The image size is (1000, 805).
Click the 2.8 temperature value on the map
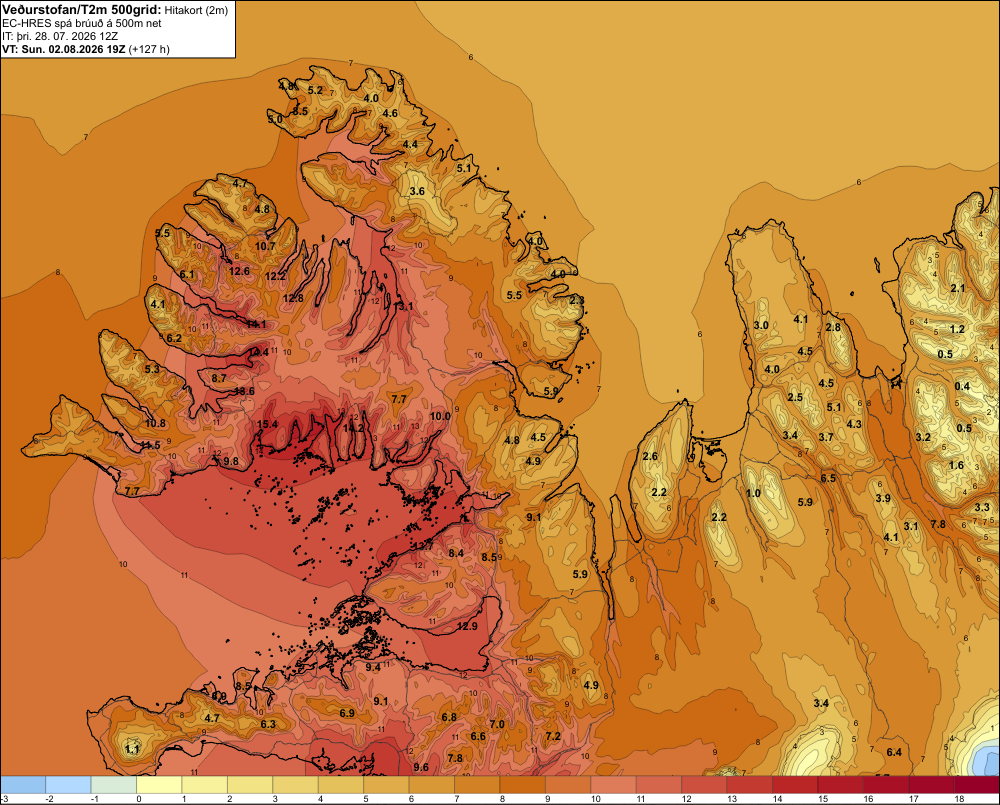click(833, 327)
